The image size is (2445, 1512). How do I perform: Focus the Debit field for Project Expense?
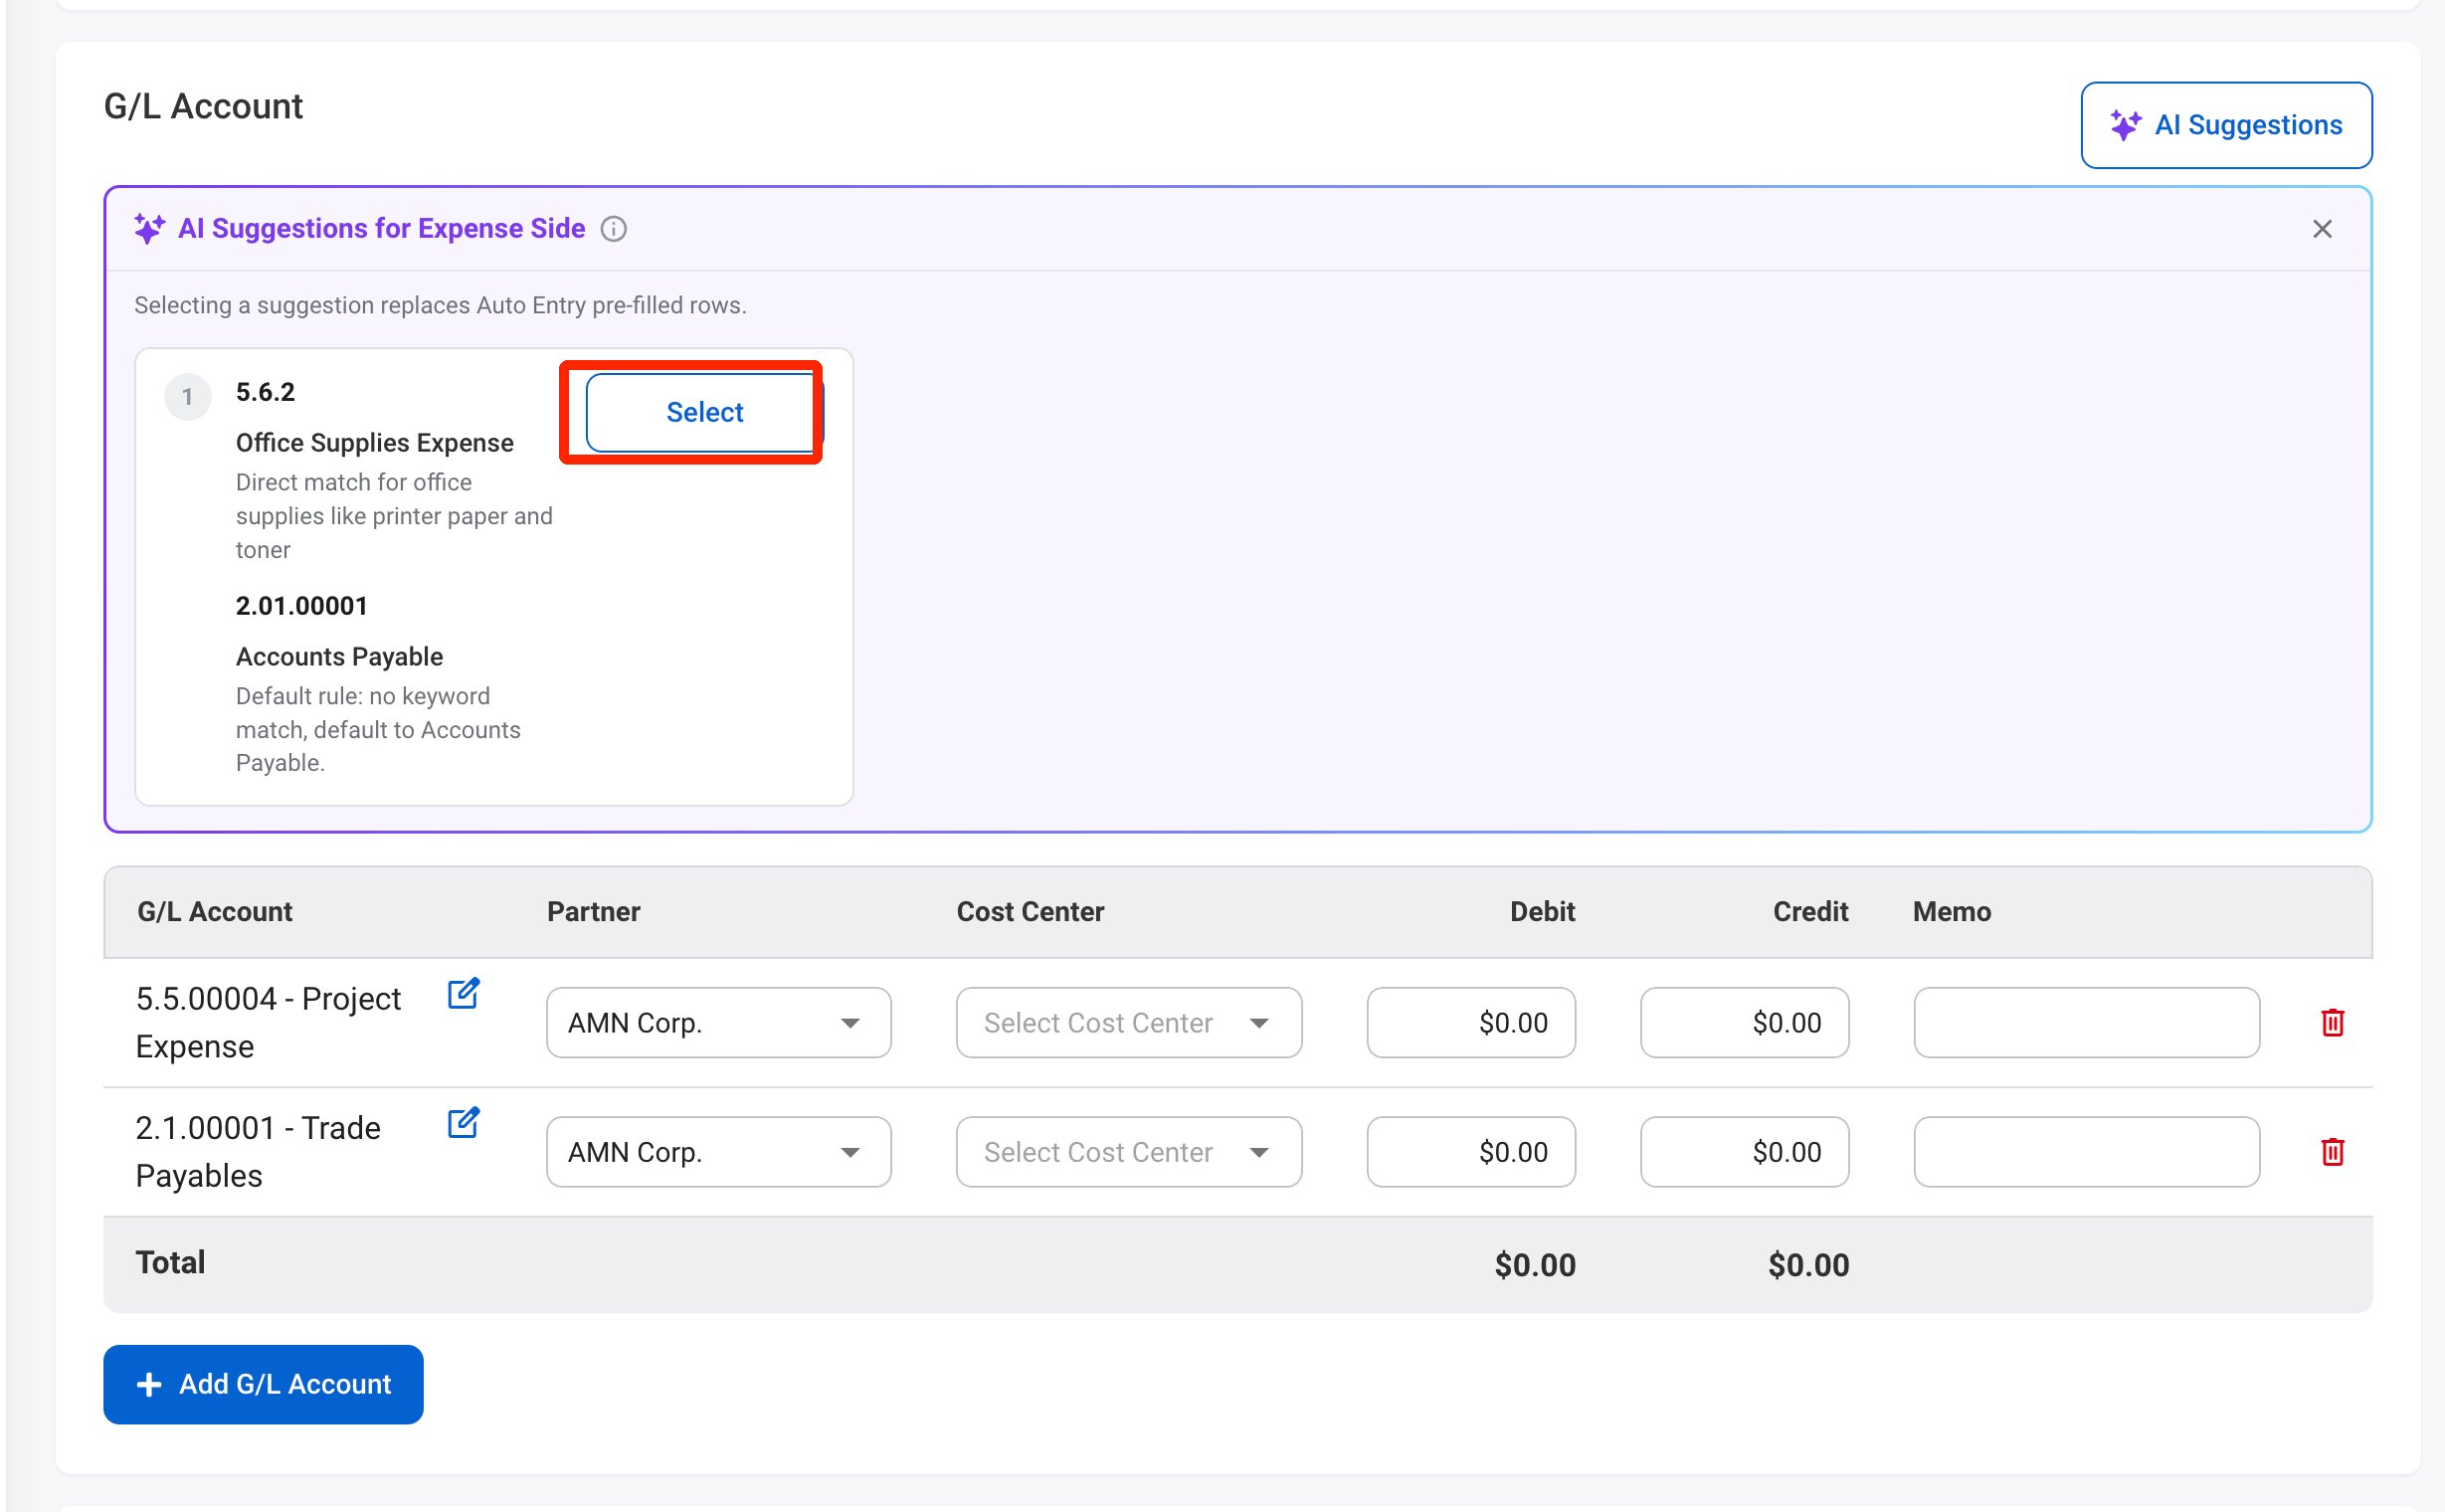pyautogui.click(x=1471, y=1022)
